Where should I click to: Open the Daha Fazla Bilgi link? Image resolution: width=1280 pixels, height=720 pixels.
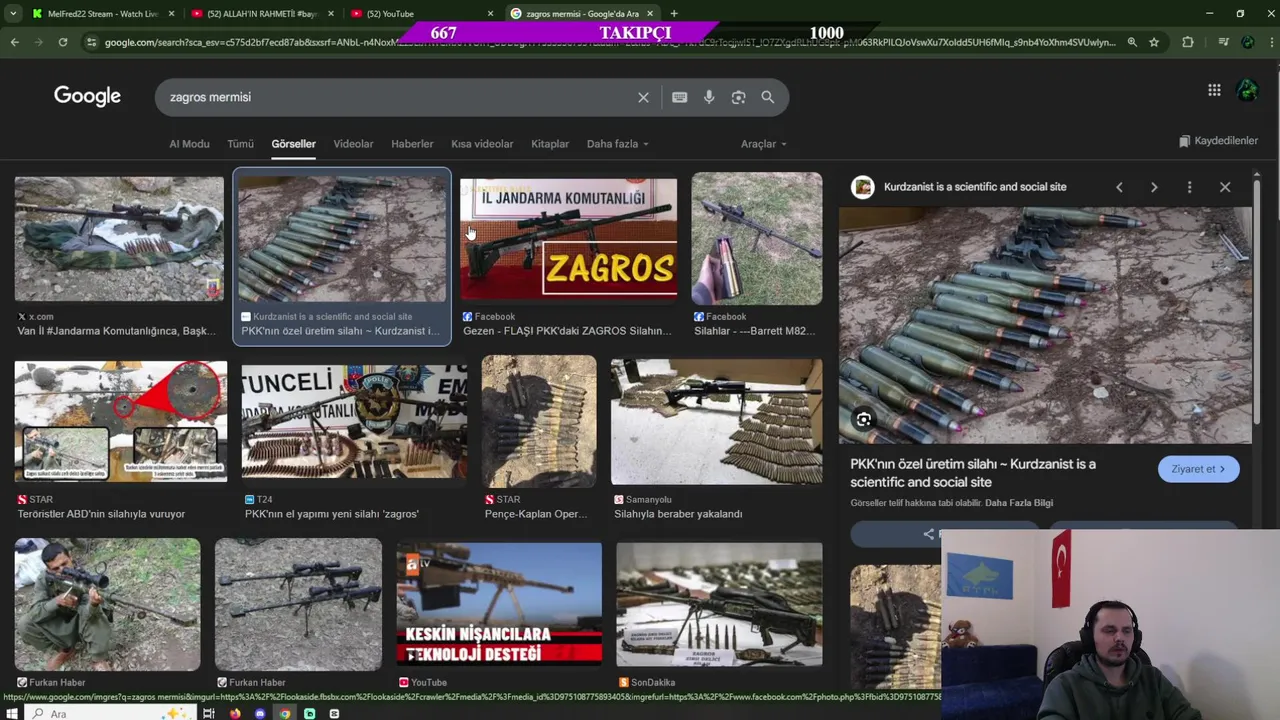tap(1019, 503)
